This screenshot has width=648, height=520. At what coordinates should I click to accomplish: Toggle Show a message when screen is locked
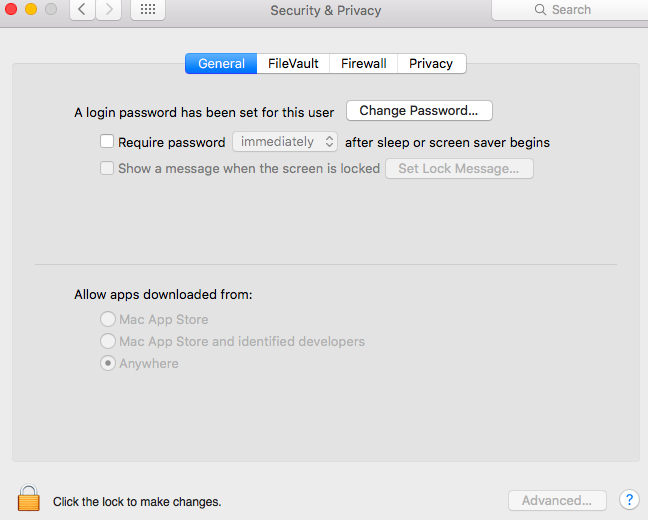pyautogui.click(x=107, y=168)
